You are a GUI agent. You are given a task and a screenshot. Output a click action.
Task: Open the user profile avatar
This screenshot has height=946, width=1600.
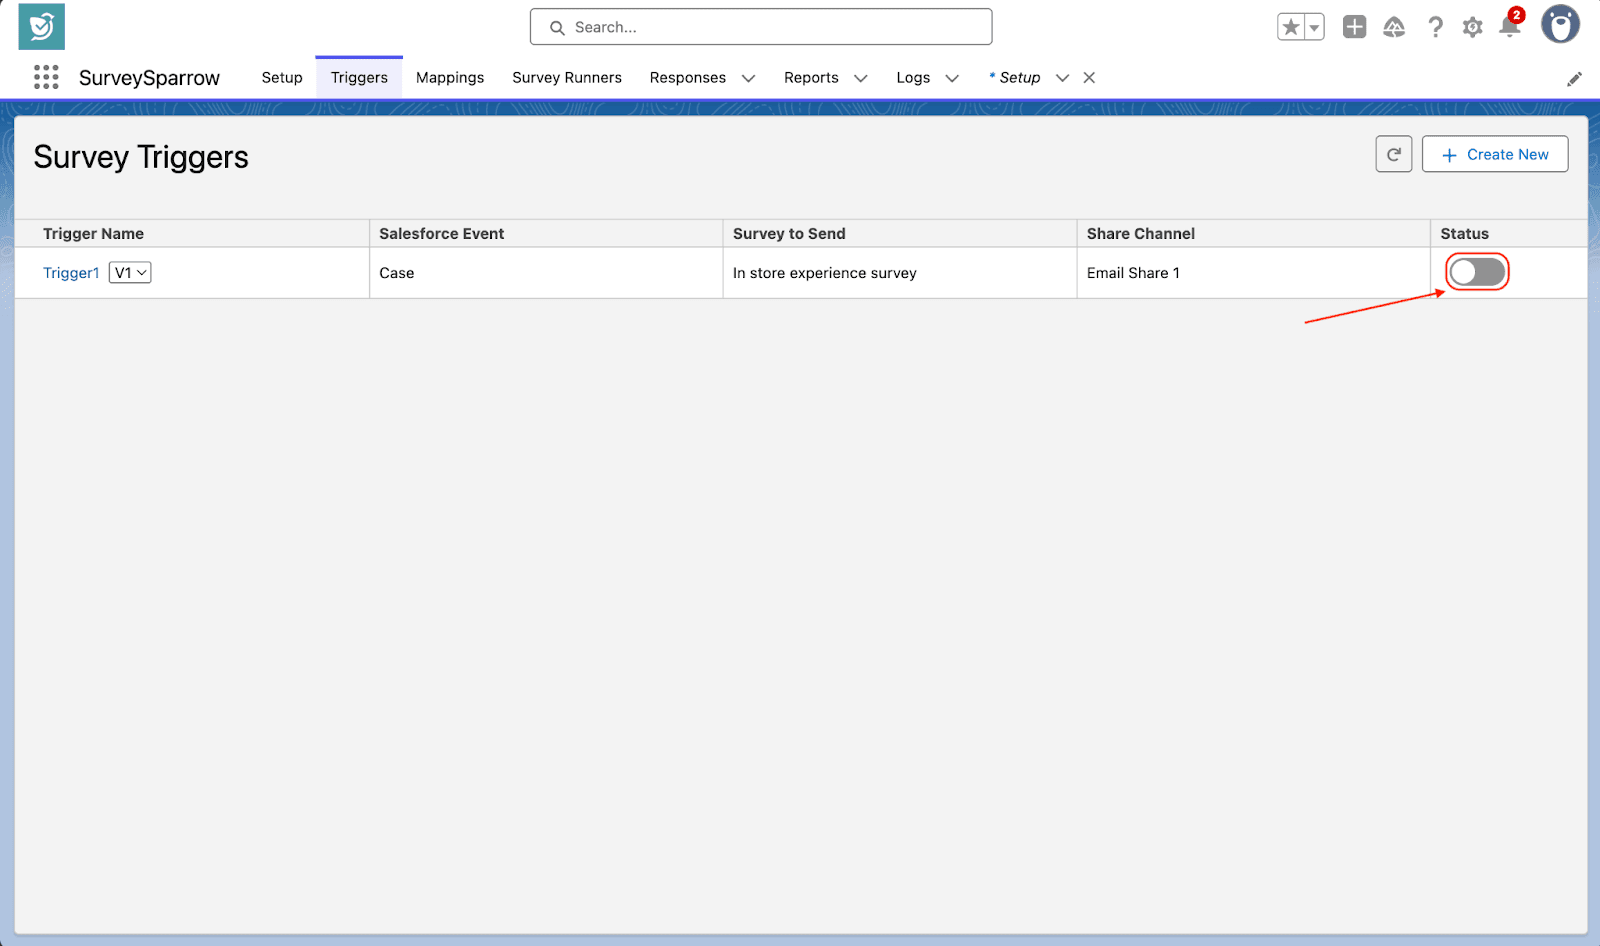tap(1560, 25)
